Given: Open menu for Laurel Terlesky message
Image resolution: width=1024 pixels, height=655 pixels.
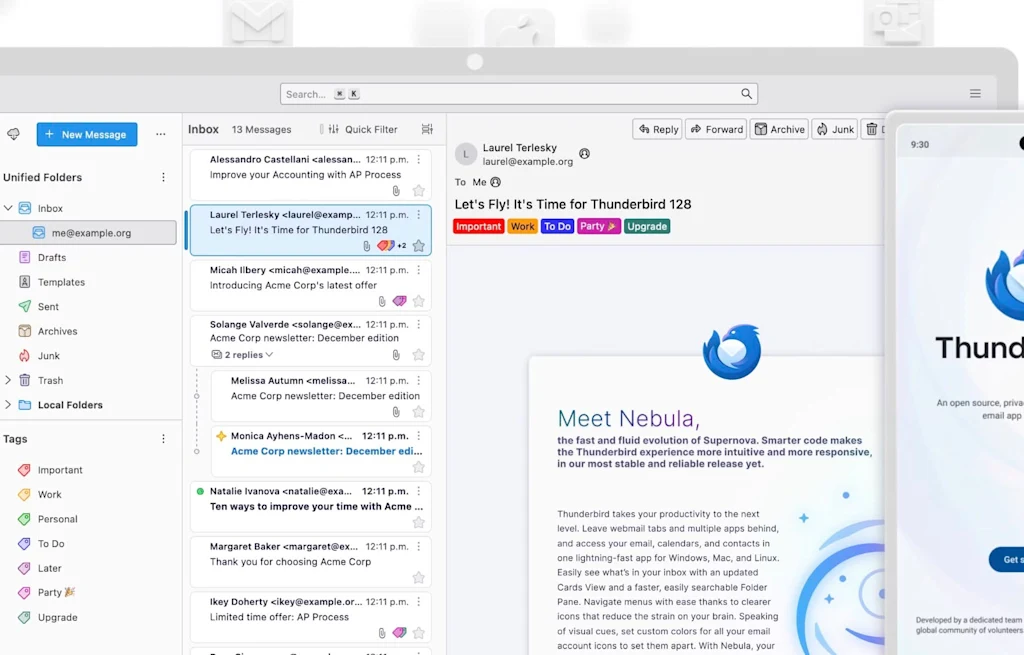Looking at the screenshot, I should 419,214.
